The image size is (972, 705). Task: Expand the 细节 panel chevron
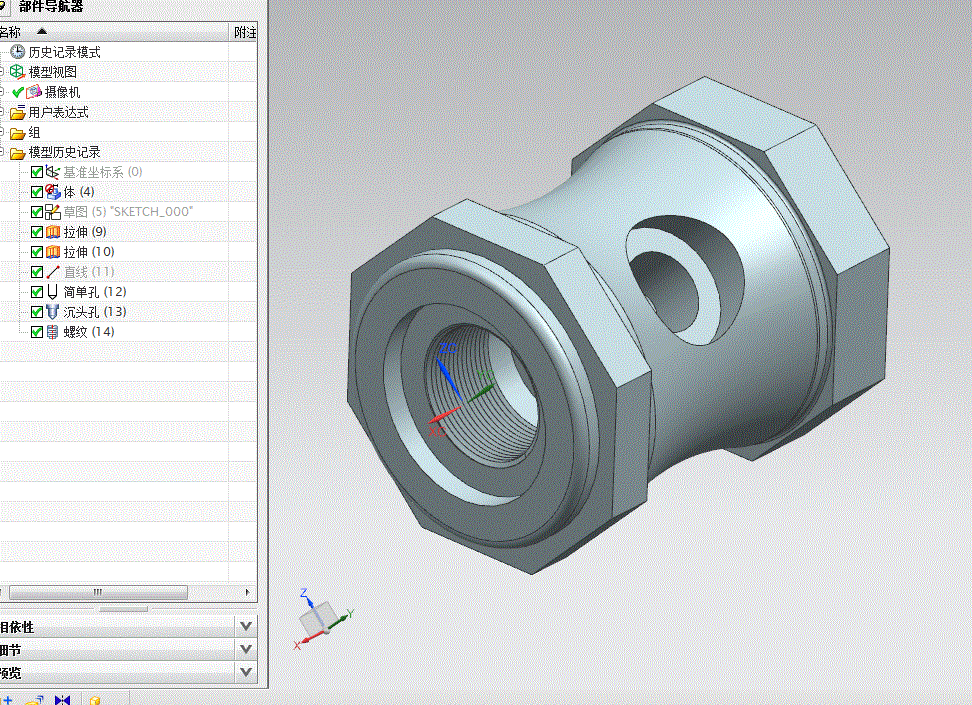coord(245,649)
